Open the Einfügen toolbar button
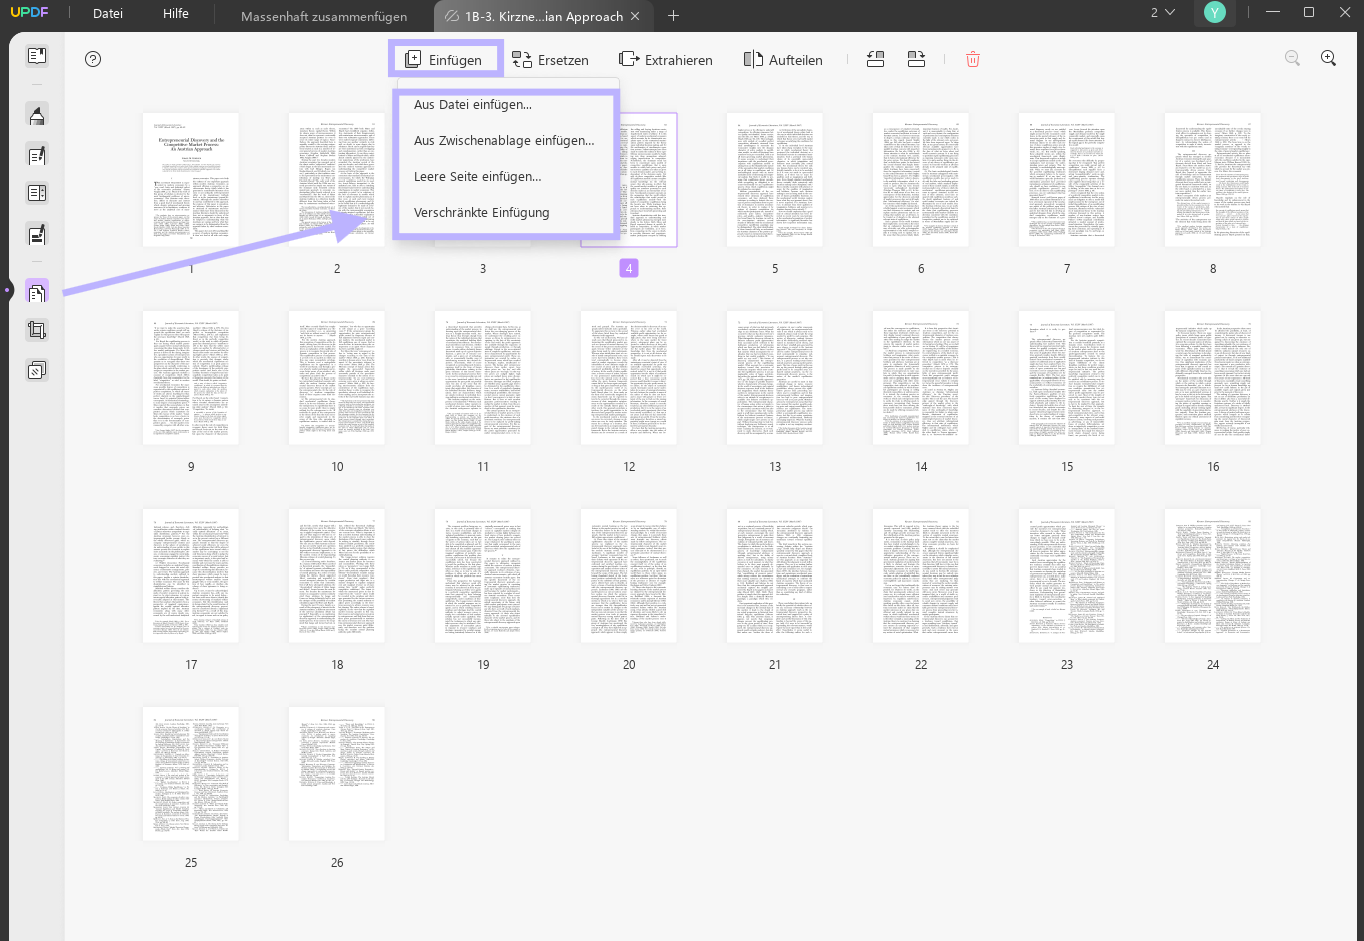 click(x=444, y=59)
